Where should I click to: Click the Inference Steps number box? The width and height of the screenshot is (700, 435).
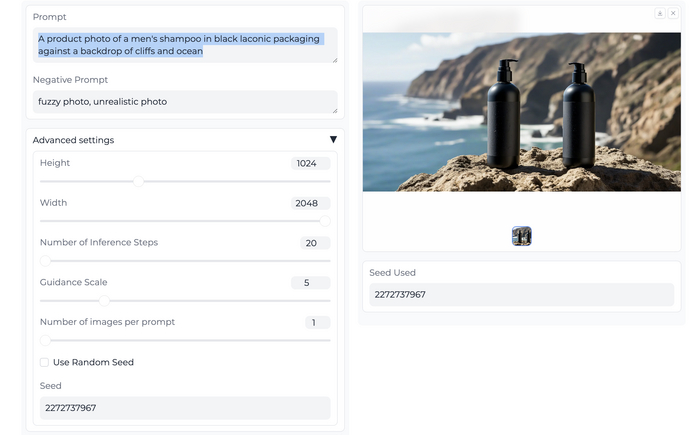point(315,243)
